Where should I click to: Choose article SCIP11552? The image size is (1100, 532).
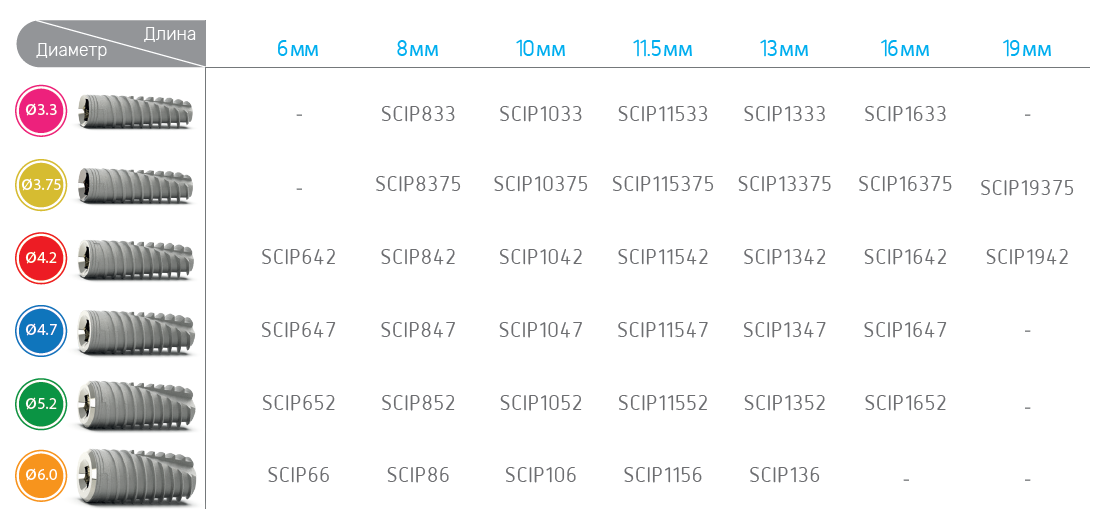tap(662, 403)
